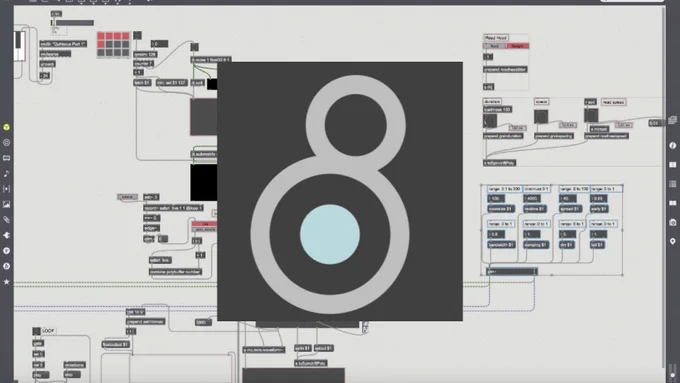The width and height of the screenshot is (680, 383).
Task: Open the bracketed play icon in left sidebar
Action: 7,189
